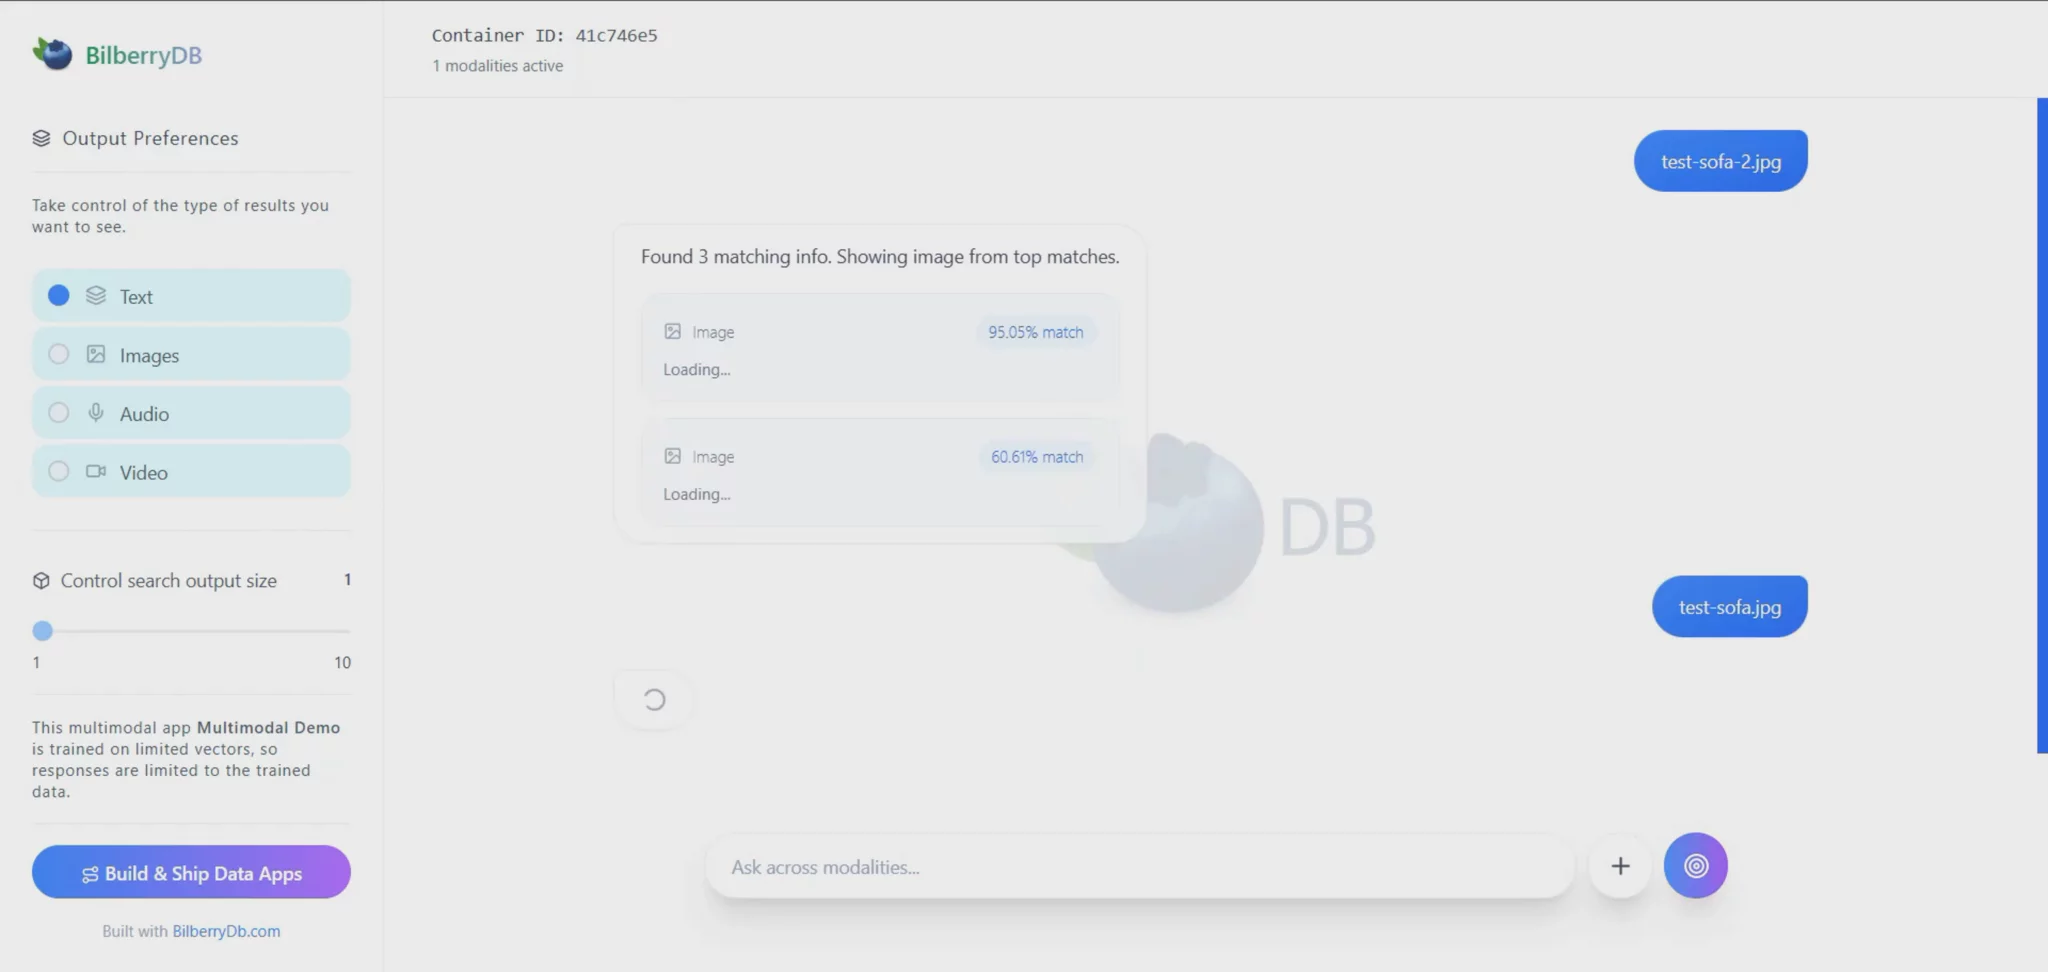Image resolution: width=2048 pixels, height=972 pixels.
Task: Click the Multimodal Demo bold text
Action: coord(268,727)
